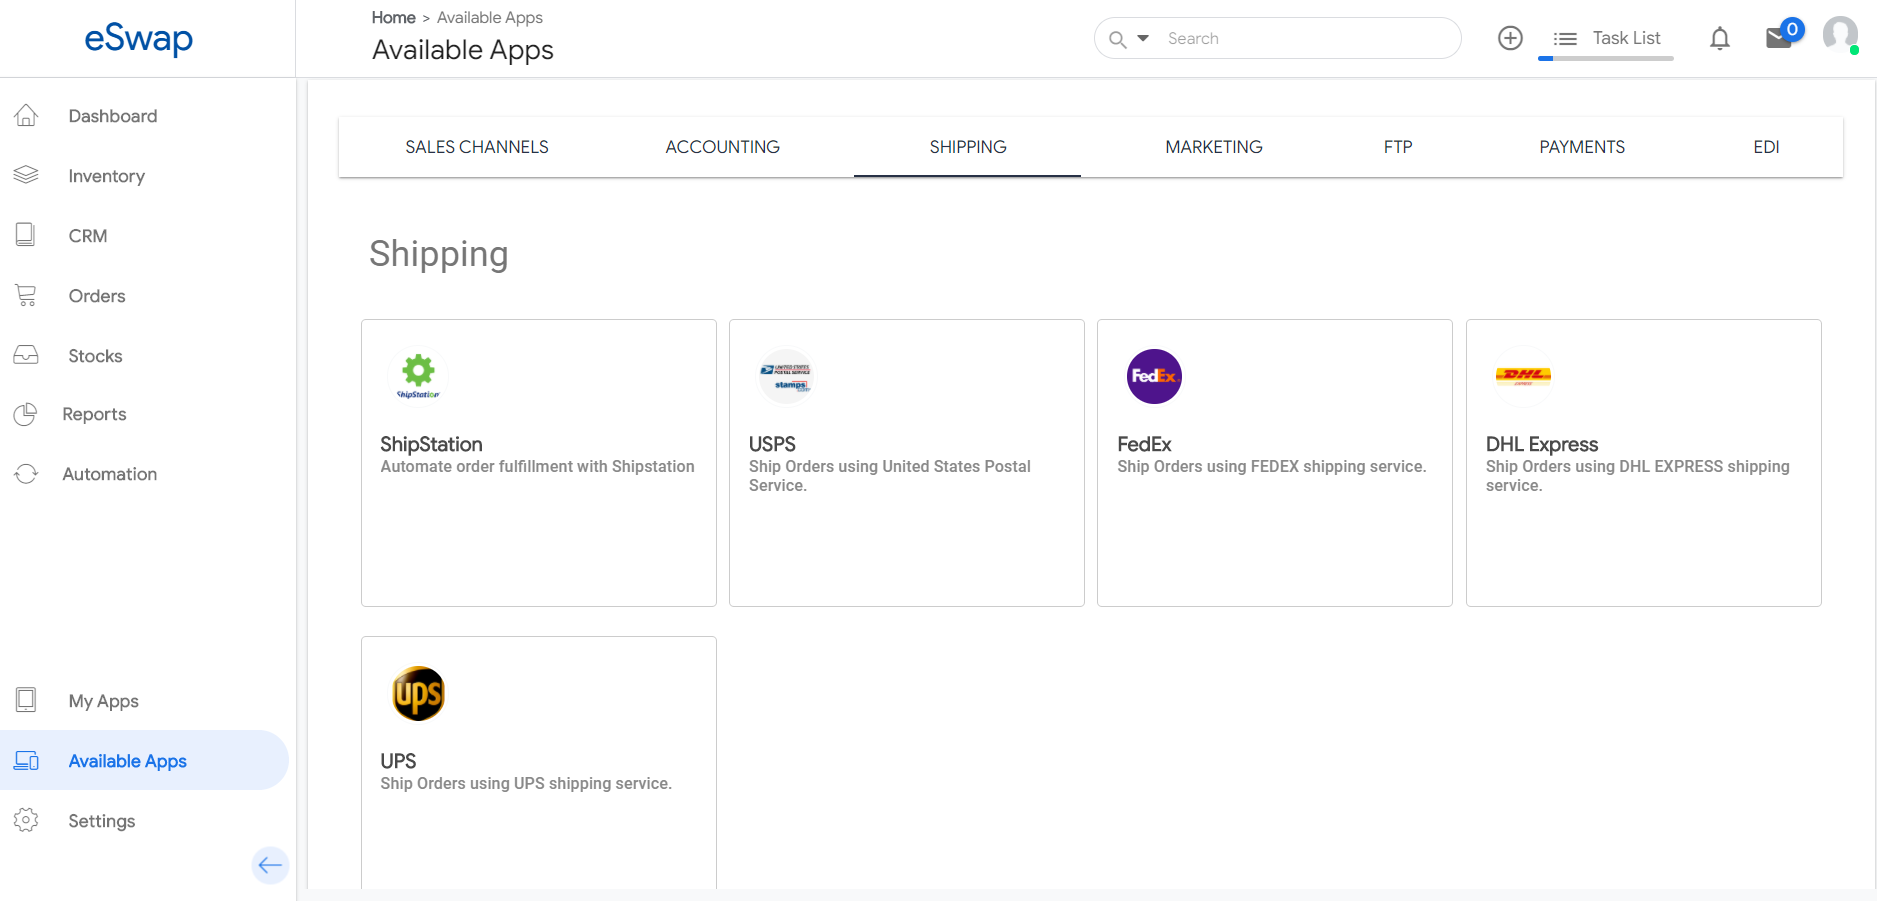Open search filter dropdown arrow
Screen dimensions: 1877x901
coord(1143,38)
